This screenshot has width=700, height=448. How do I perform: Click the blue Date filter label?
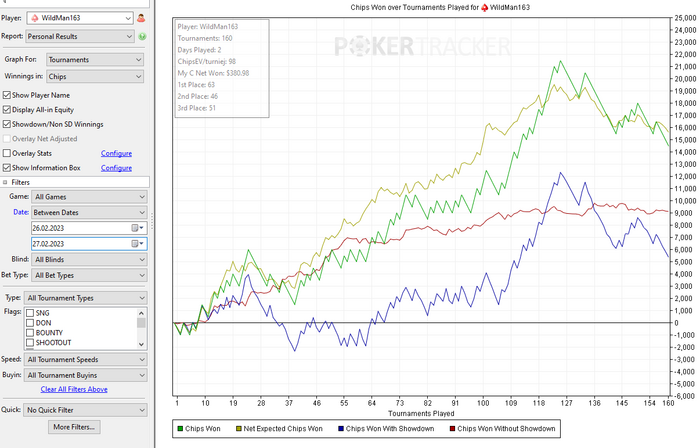(x=21, y=212)
